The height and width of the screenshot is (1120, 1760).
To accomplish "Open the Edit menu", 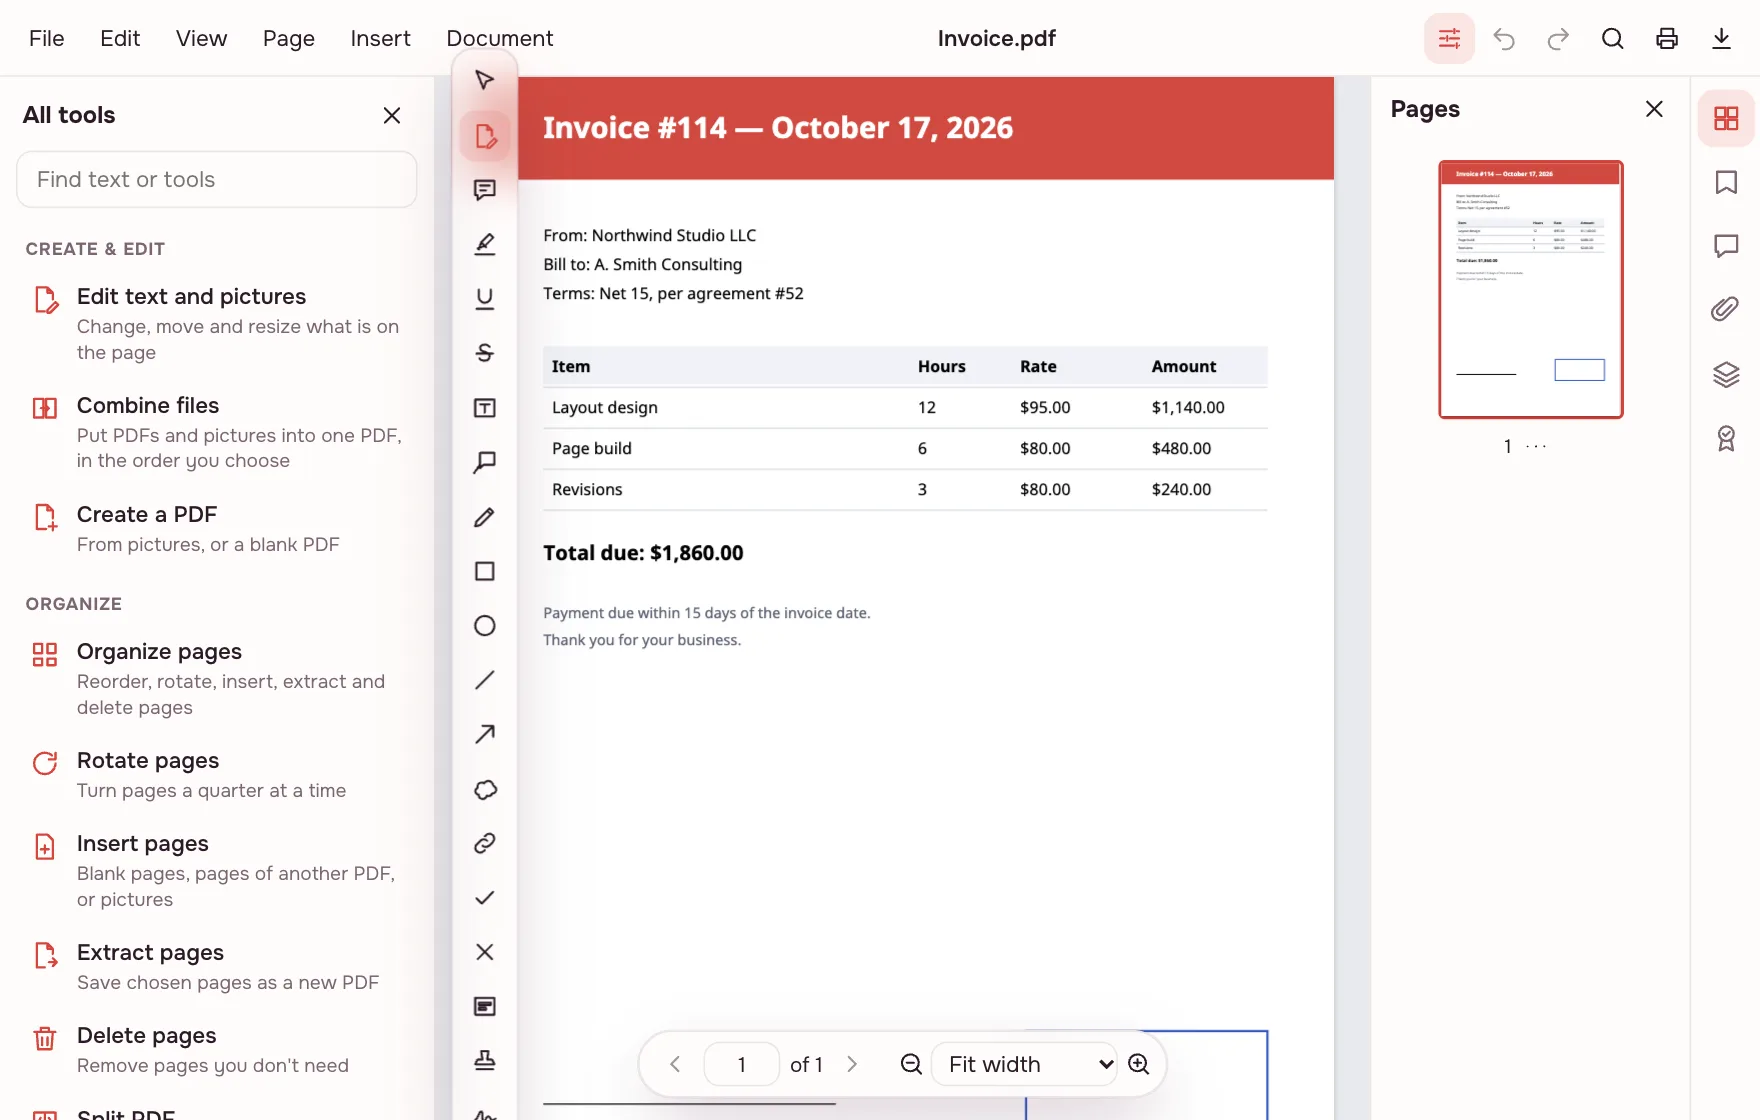I will [120, 38].
